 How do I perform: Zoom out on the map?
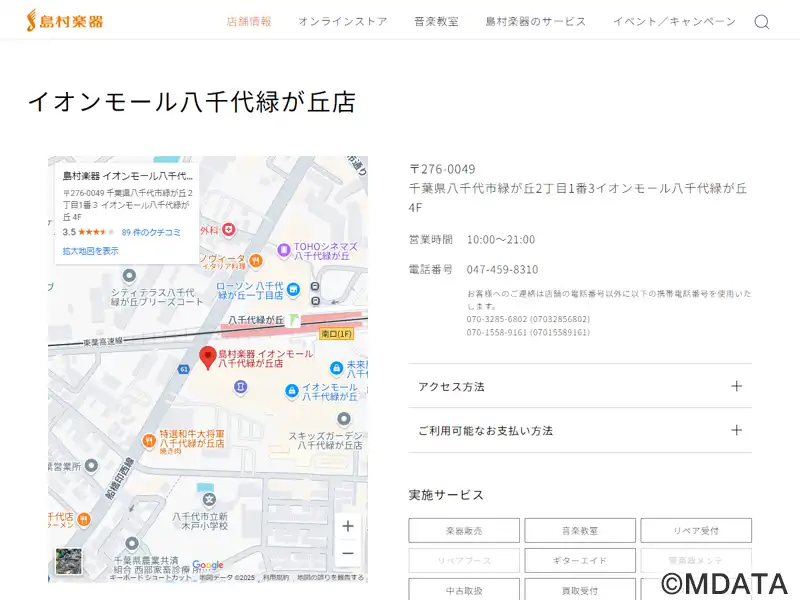(x=348, y=553)
